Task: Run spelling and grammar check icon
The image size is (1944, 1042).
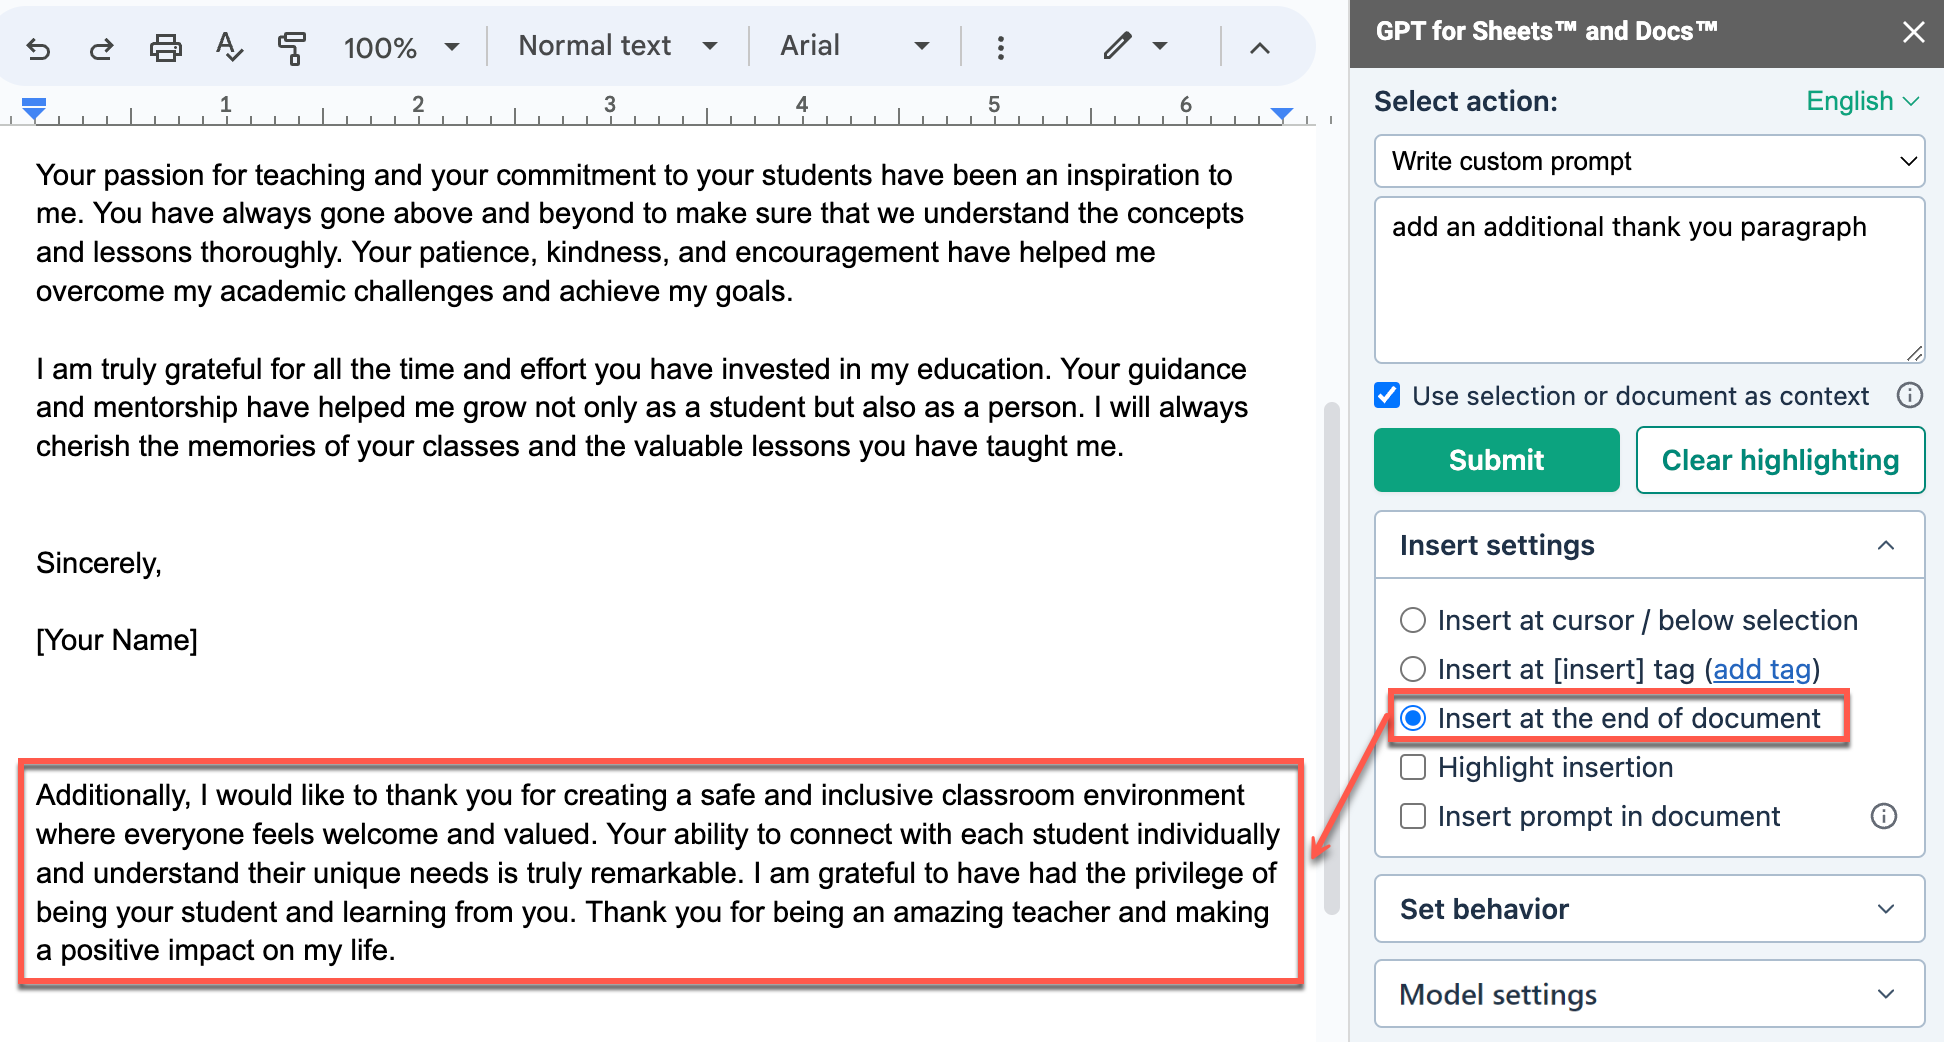Action: point(229,47)
